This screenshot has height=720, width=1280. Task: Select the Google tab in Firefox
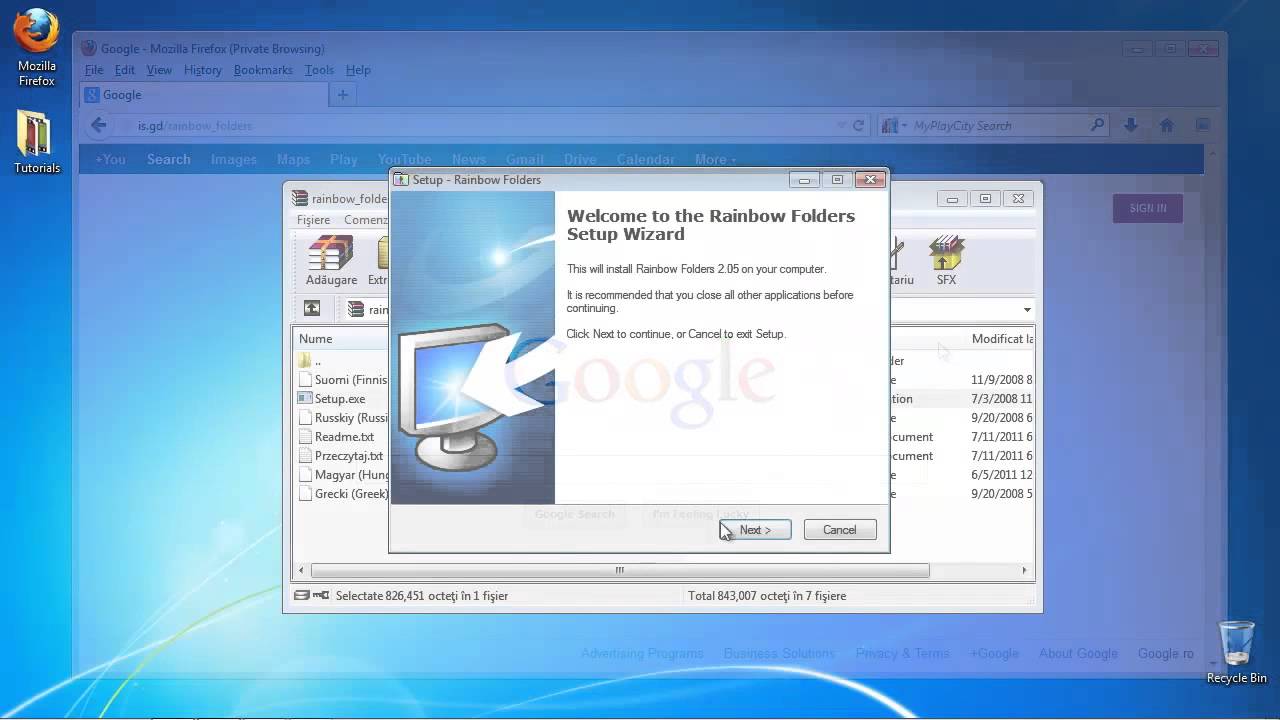click(x=204, y=95)
